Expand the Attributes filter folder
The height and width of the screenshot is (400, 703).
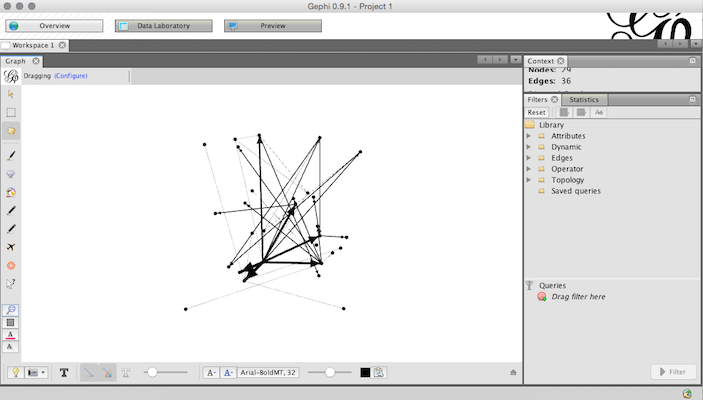(529, 136)
